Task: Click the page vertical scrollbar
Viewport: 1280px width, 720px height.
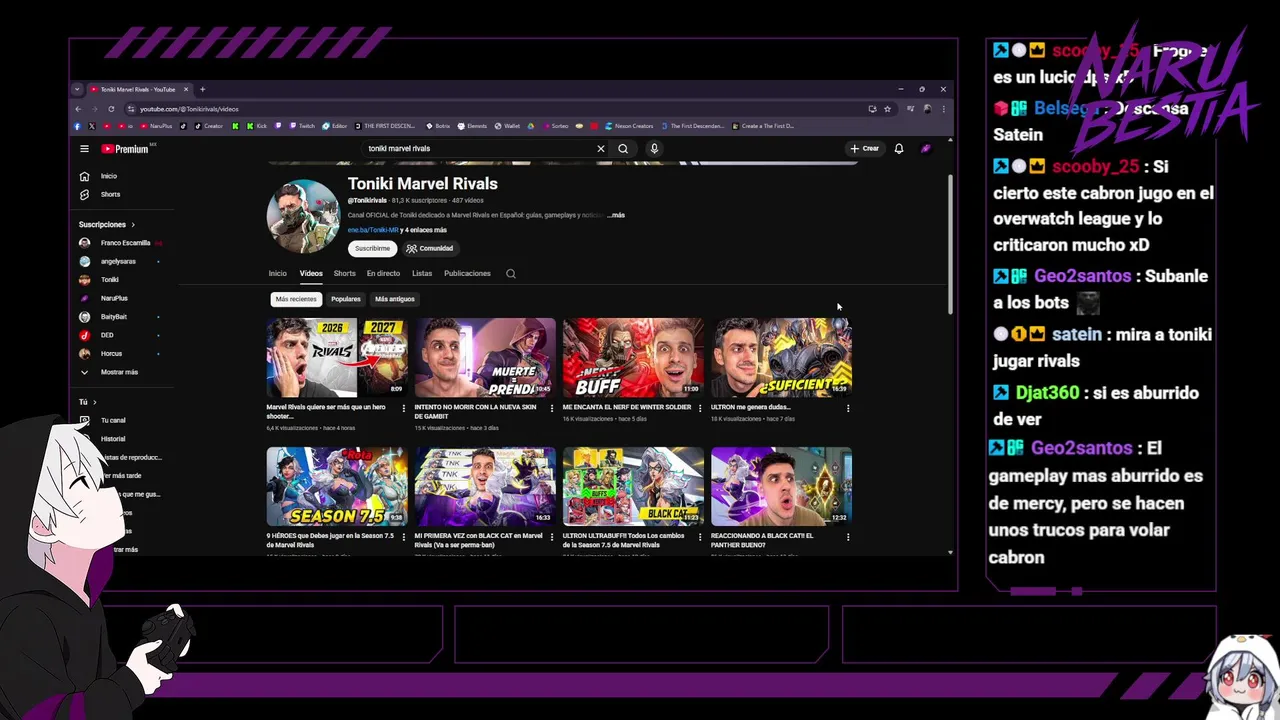Action: [950, 245]
